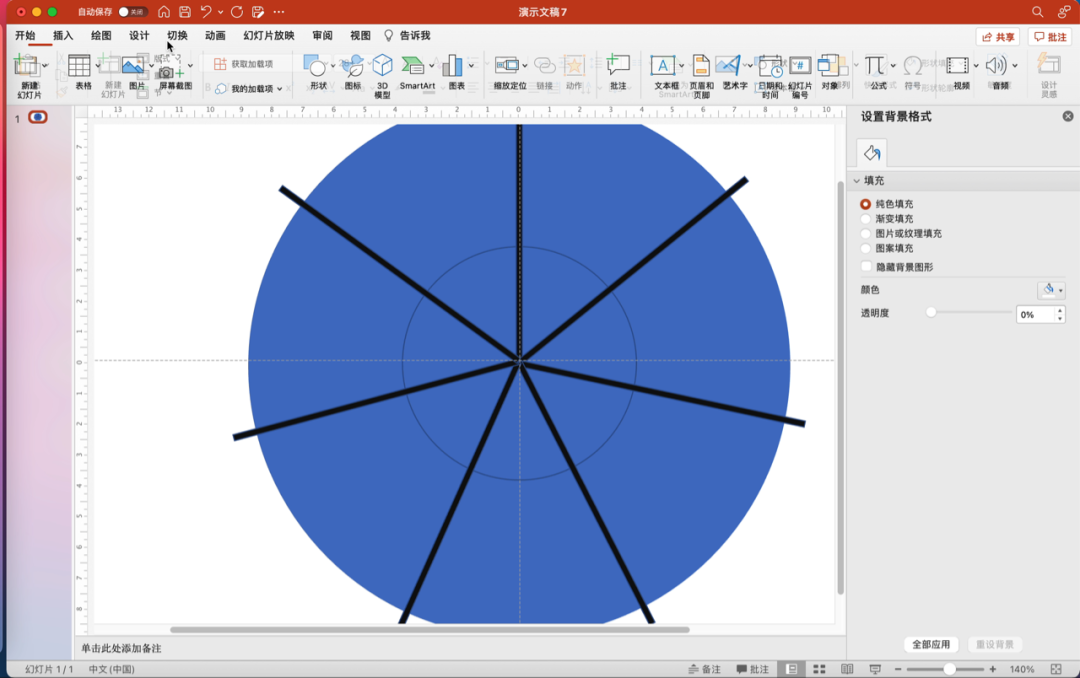Start slideshow from status bar icon

(x=875, y=669)
